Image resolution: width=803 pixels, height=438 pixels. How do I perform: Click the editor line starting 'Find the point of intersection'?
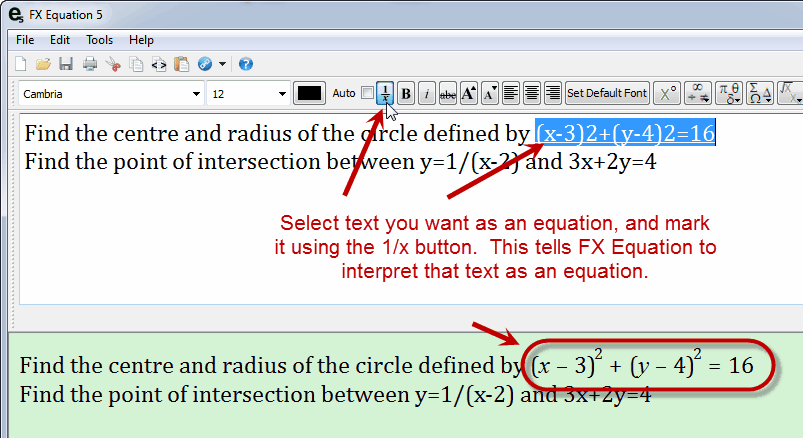pos(341,162)
